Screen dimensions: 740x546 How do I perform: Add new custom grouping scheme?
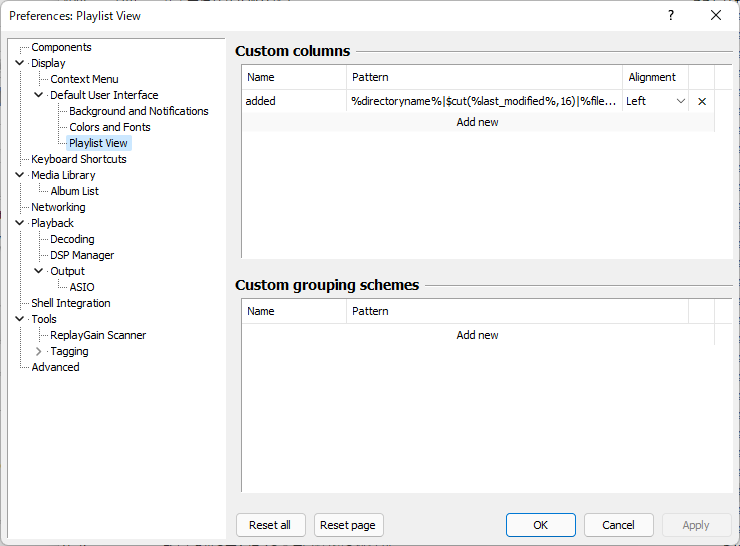point(477,335)
